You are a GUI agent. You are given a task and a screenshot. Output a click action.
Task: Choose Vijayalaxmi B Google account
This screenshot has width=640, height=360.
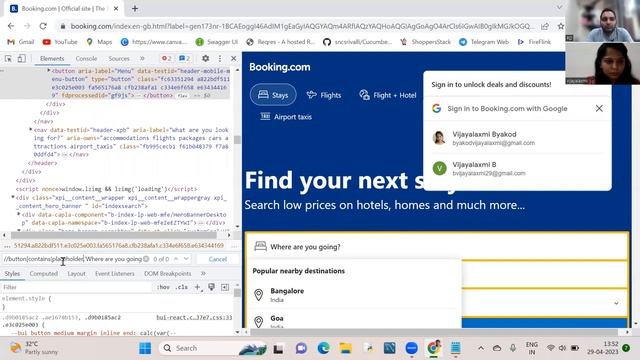517,168
